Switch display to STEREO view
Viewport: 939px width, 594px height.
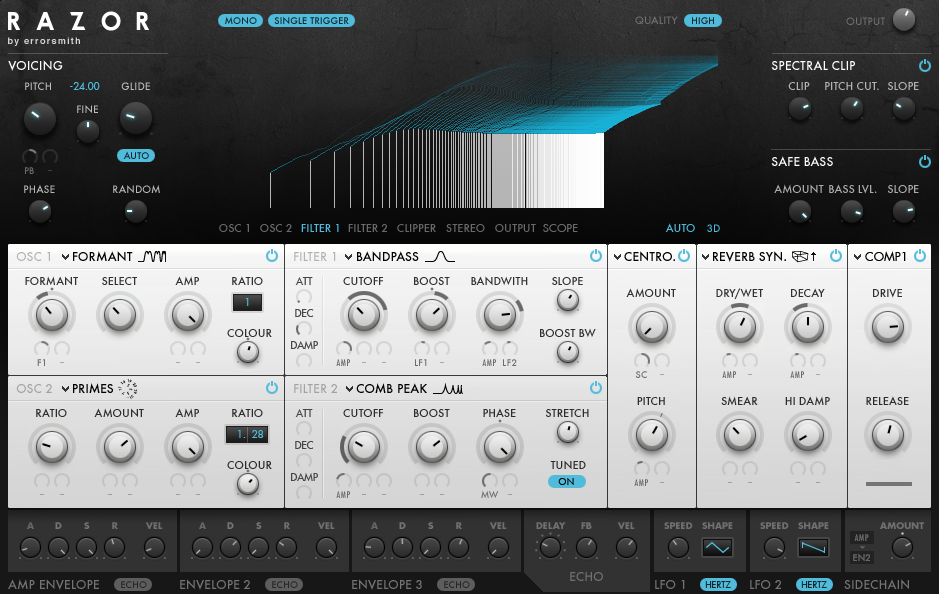coord(465,228)
